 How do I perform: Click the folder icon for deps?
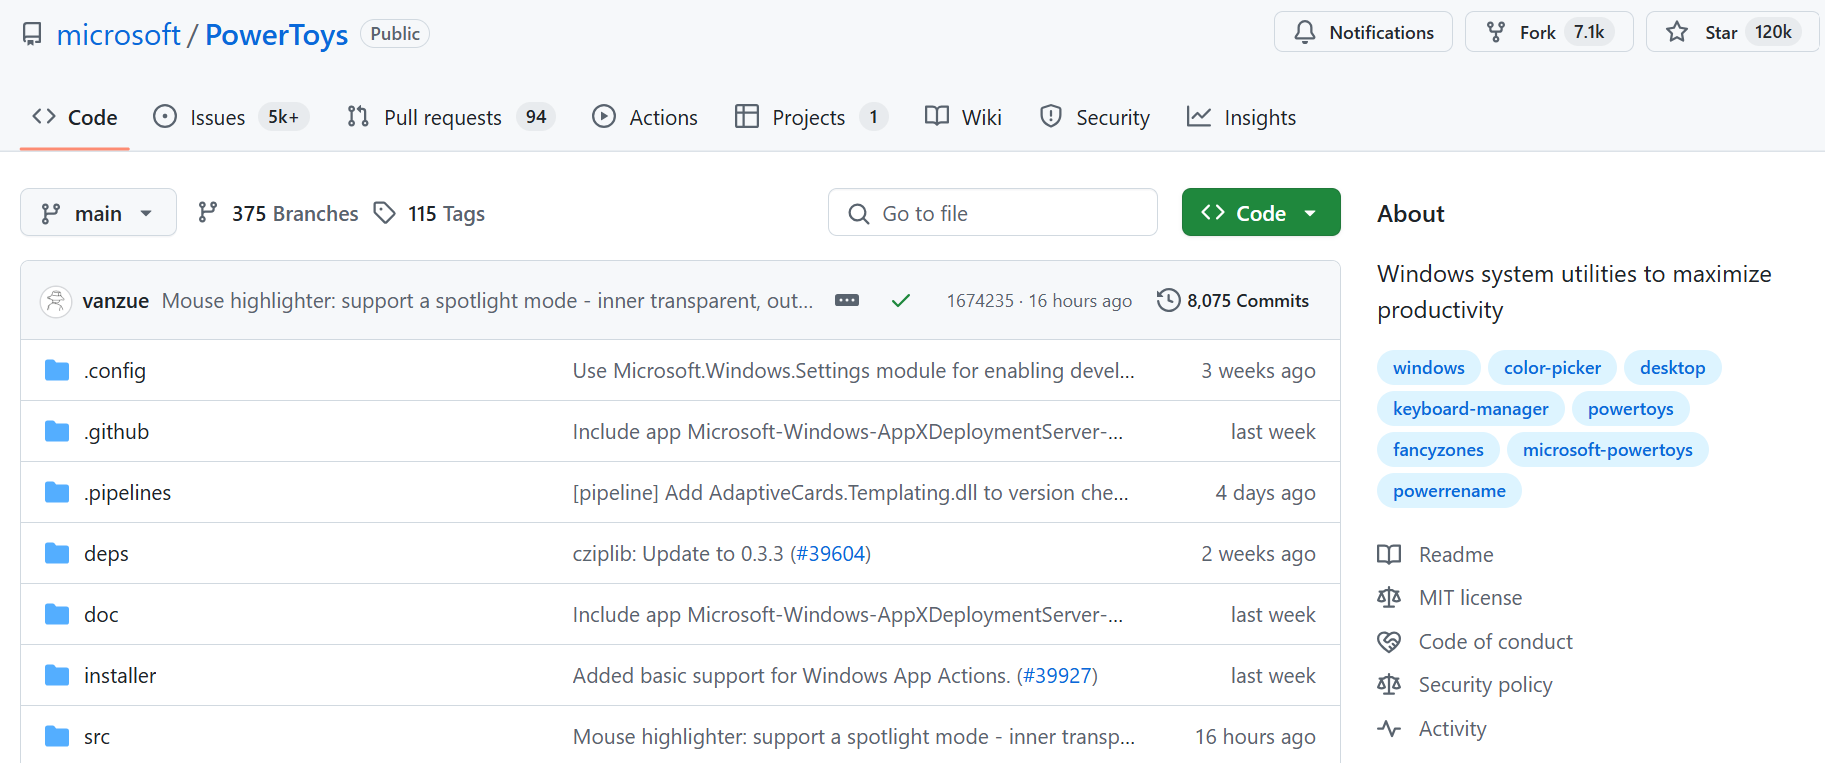tap(57, 554)
